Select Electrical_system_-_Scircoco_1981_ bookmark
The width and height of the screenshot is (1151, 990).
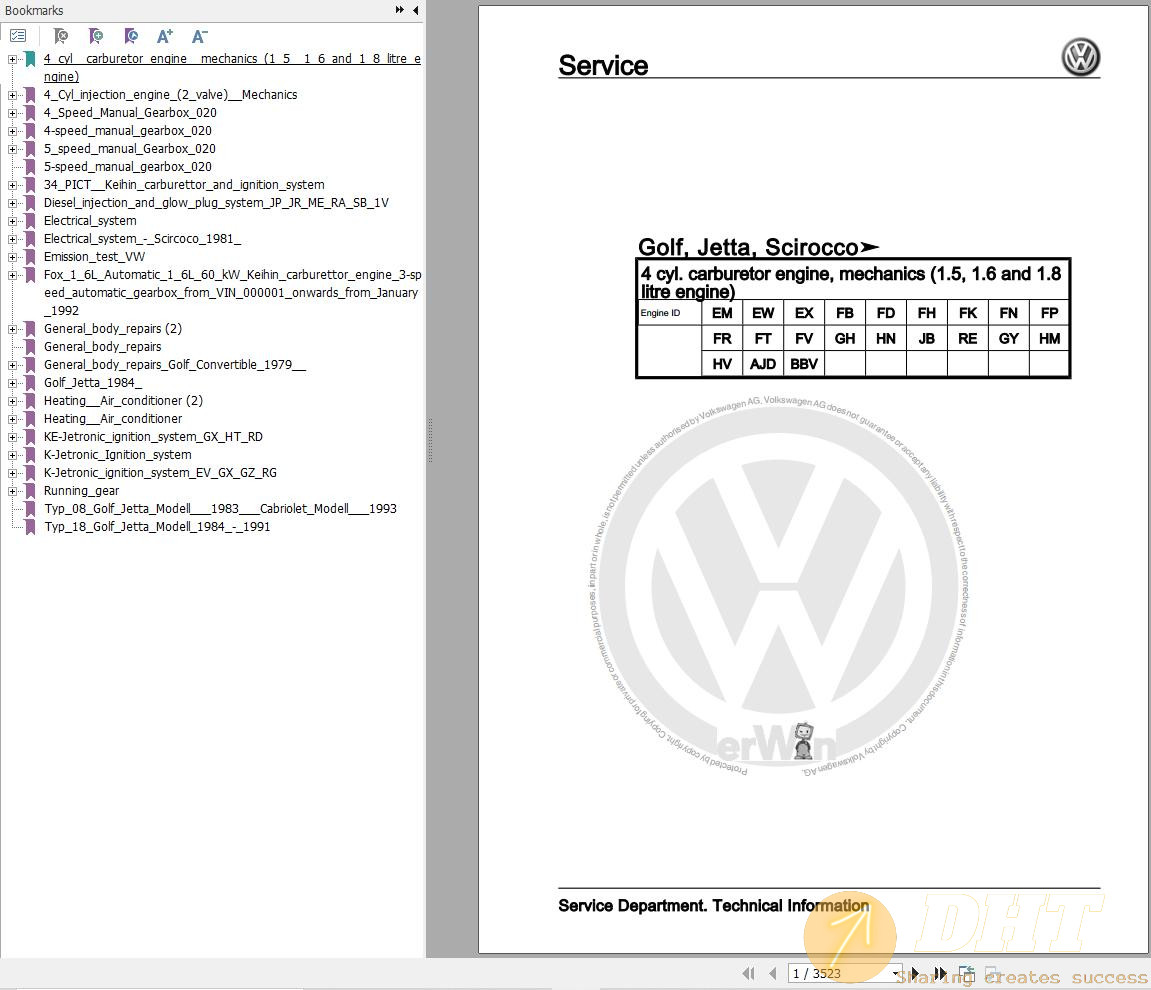click(x=142, y=239)
